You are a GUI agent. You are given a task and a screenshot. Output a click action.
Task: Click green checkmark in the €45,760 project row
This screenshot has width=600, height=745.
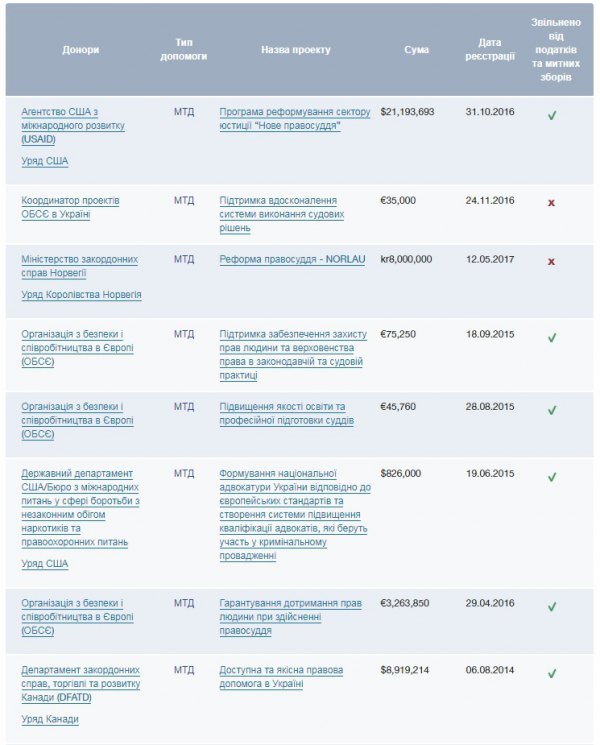tap(551, 410)
